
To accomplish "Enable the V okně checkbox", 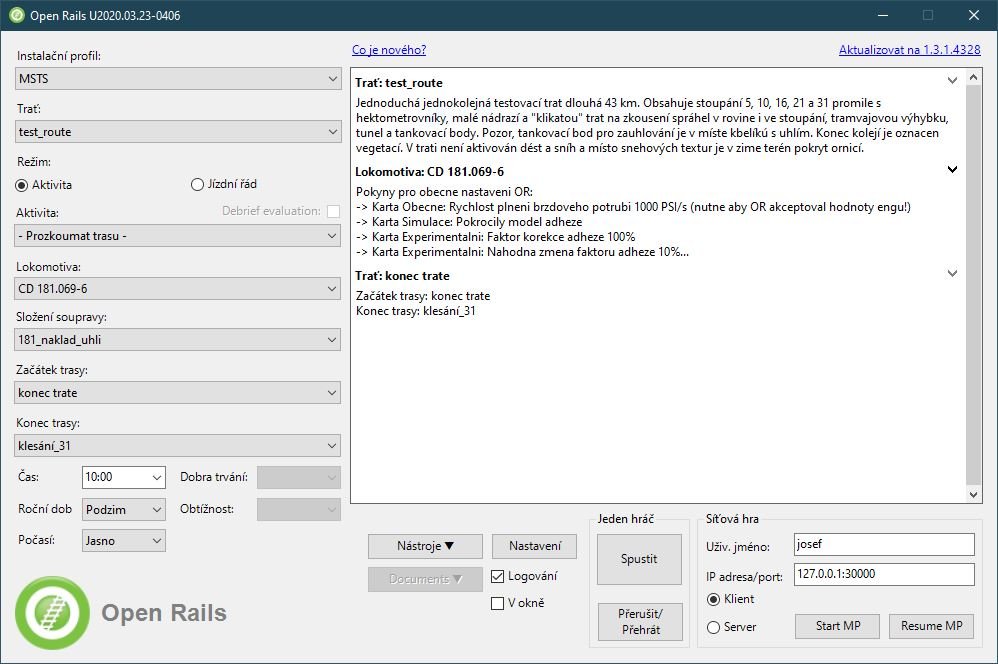I will click(498, 603).
